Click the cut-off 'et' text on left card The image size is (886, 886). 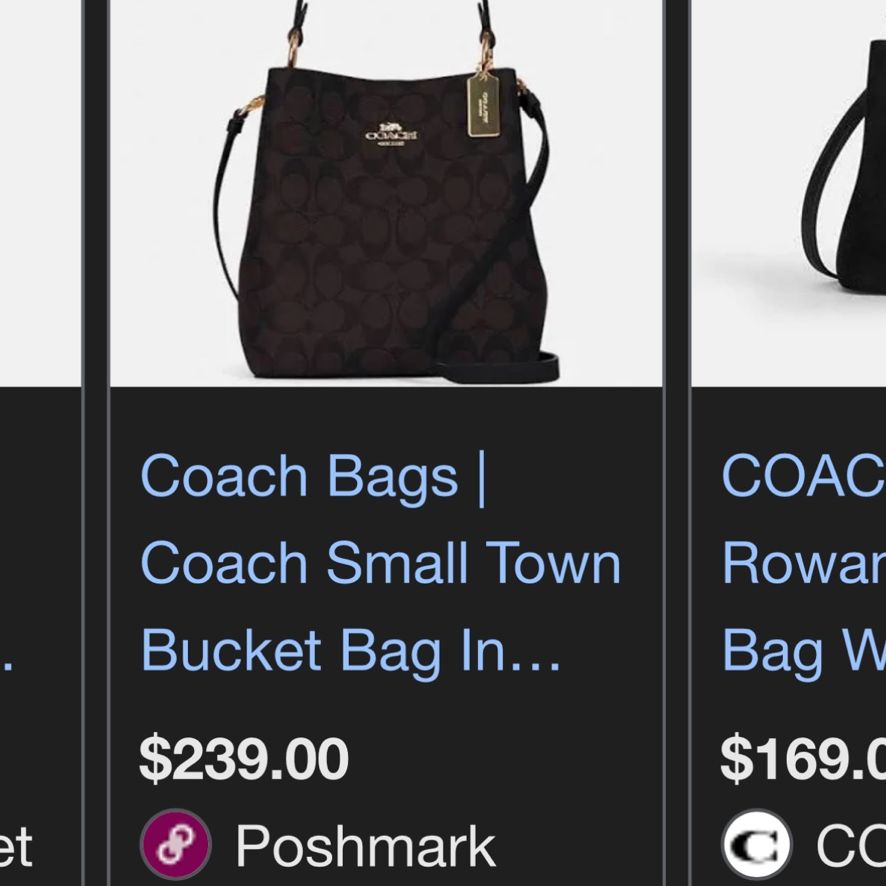point(16,846)
